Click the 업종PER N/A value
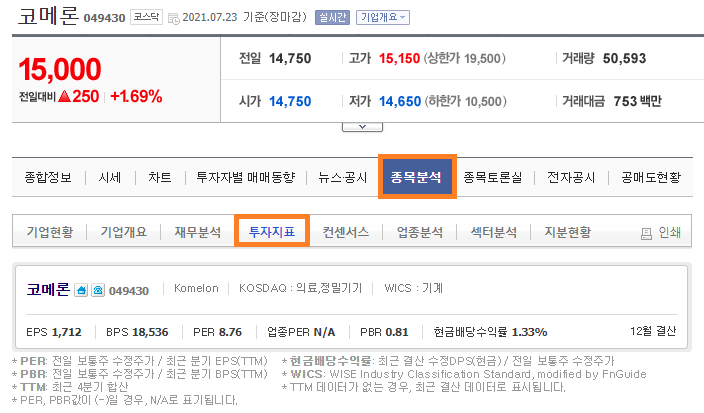Viewport: 704px width, 413px height. click(x=324, y=332)
